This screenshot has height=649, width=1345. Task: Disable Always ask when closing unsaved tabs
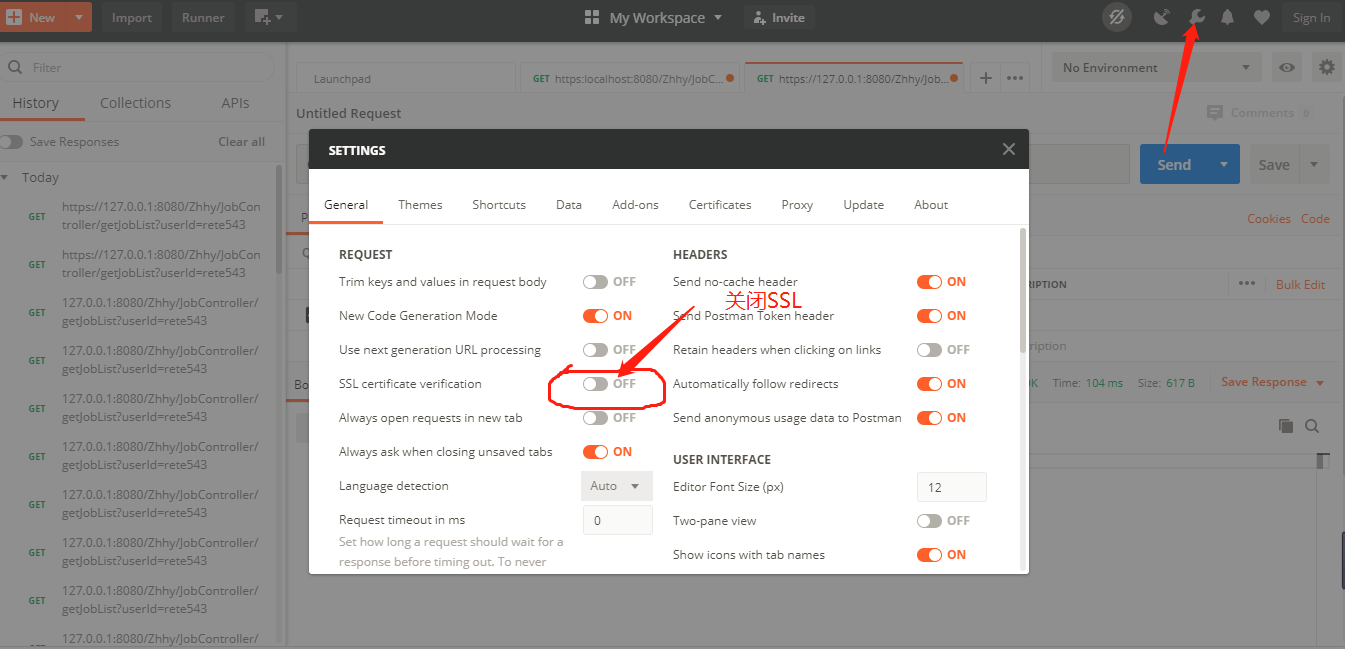click(x=596, y=452)
